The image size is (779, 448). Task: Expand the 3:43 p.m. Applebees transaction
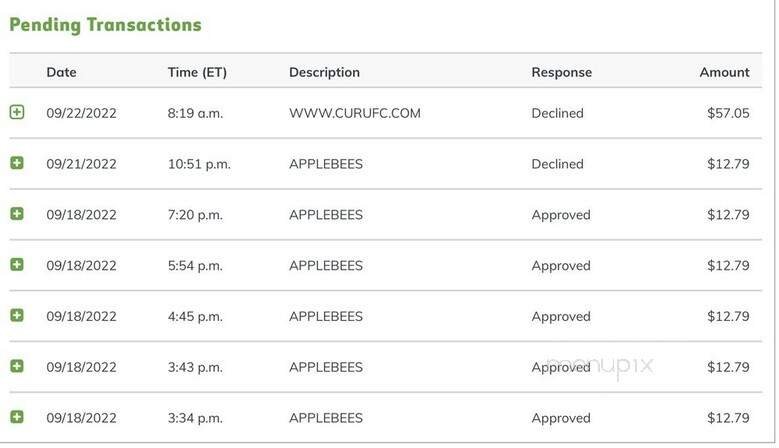pos(17,367)
